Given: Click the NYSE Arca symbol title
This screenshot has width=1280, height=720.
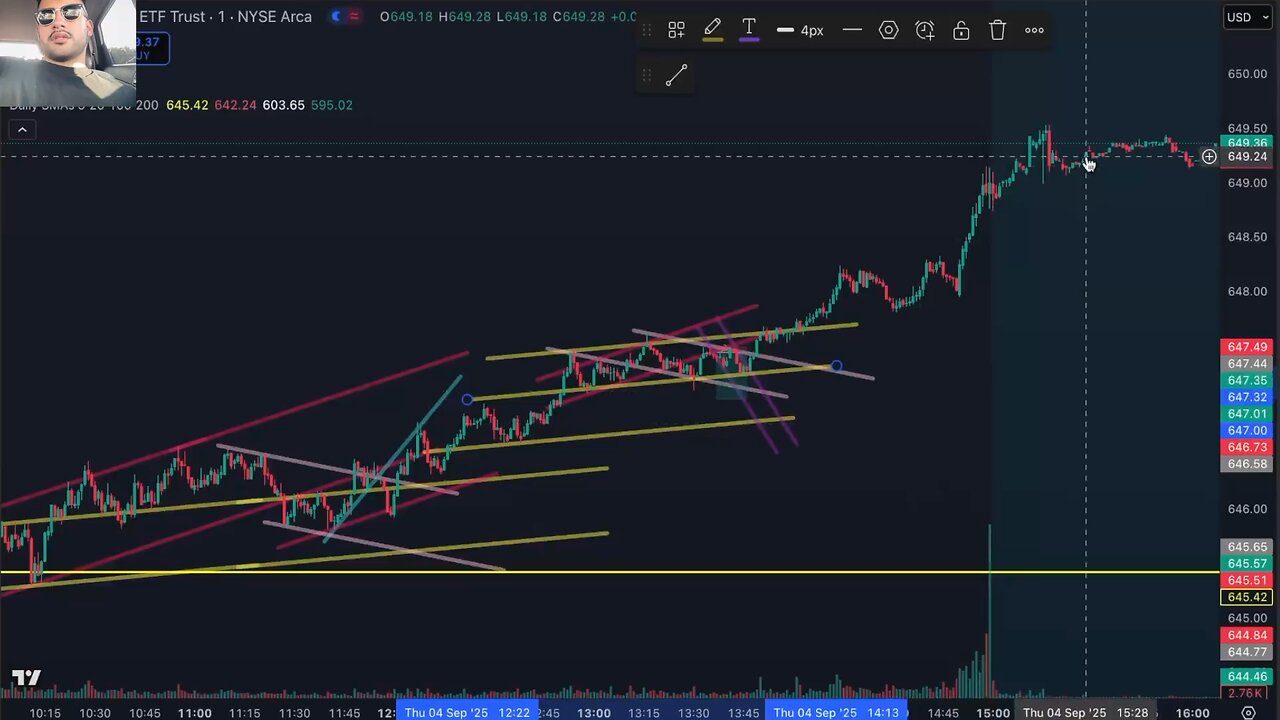Looking at the screenshot, I should pyautogui.click(x=225, y=16).
